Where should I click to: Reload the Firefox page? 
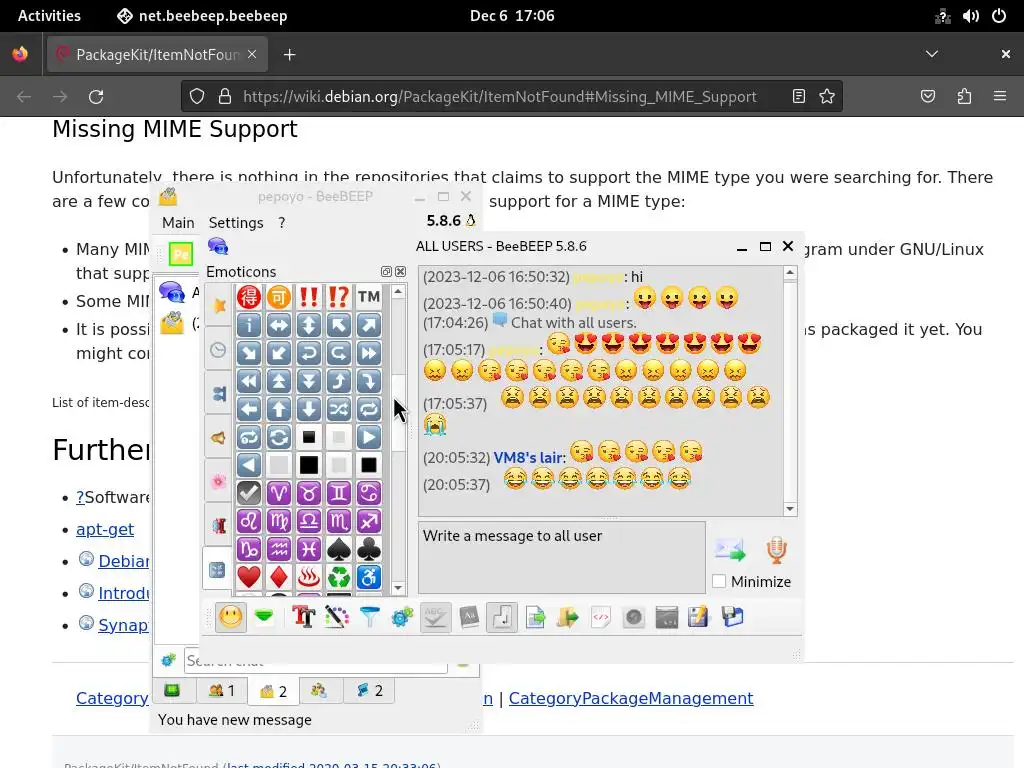(x=96, y=97)
